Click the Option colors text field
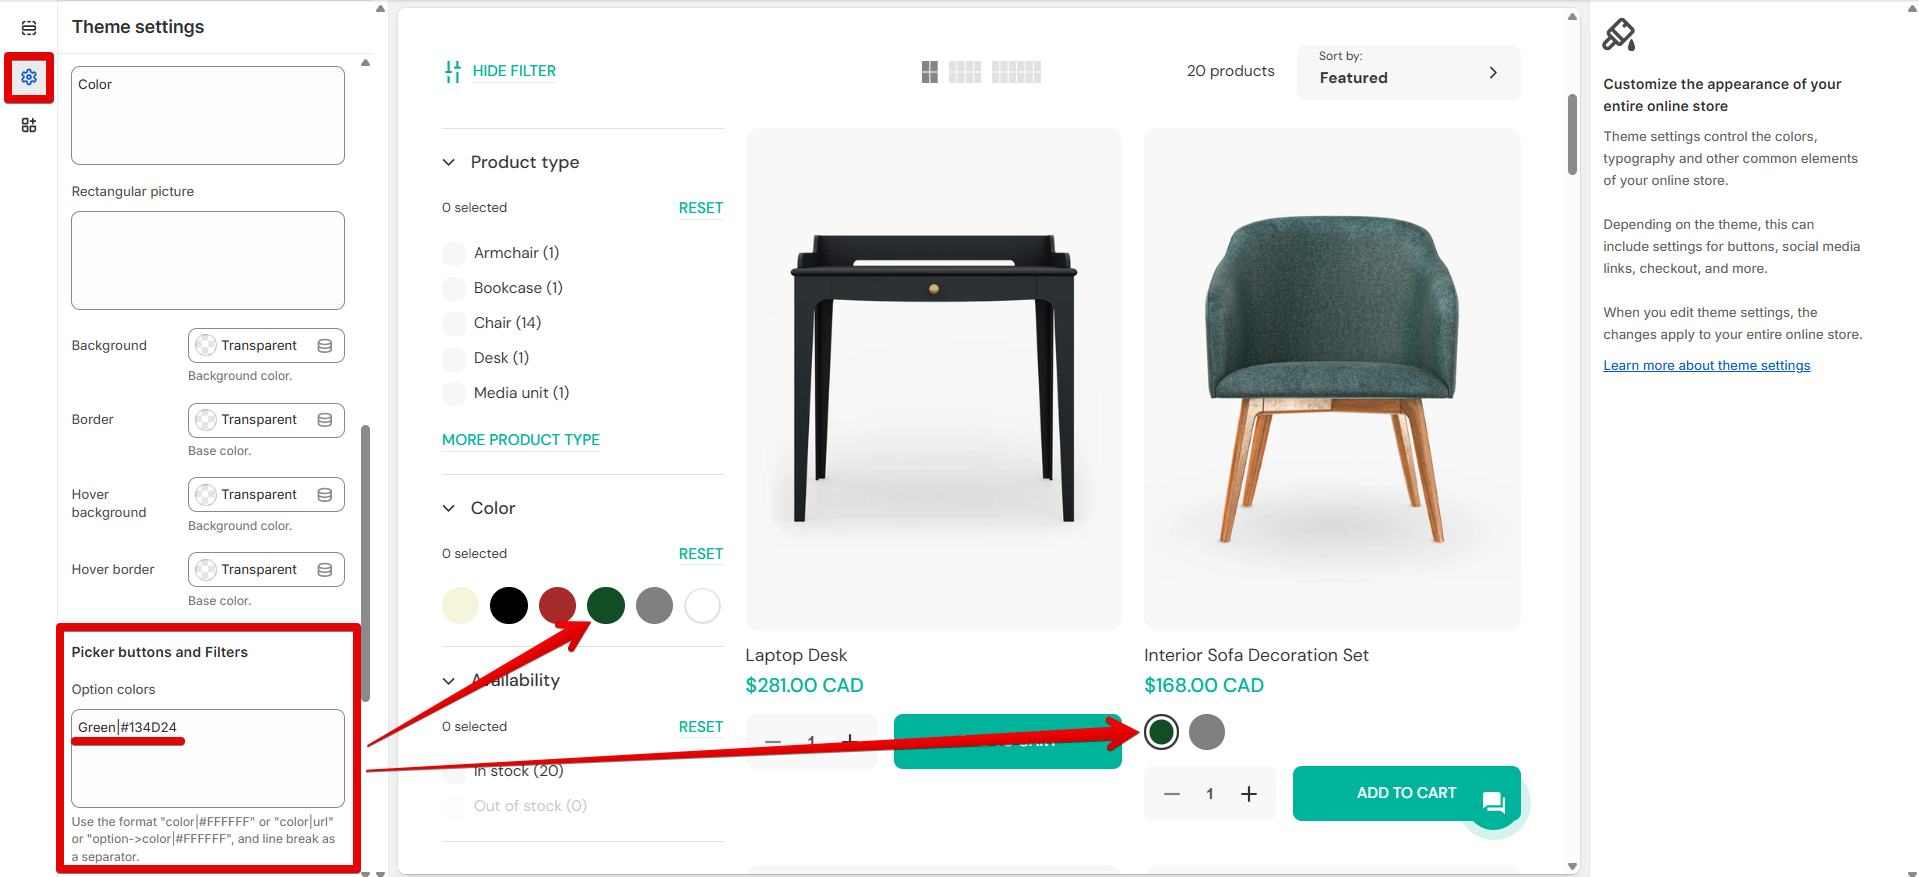The width and height of the screenshot is (1919, 877). point(208,758)
